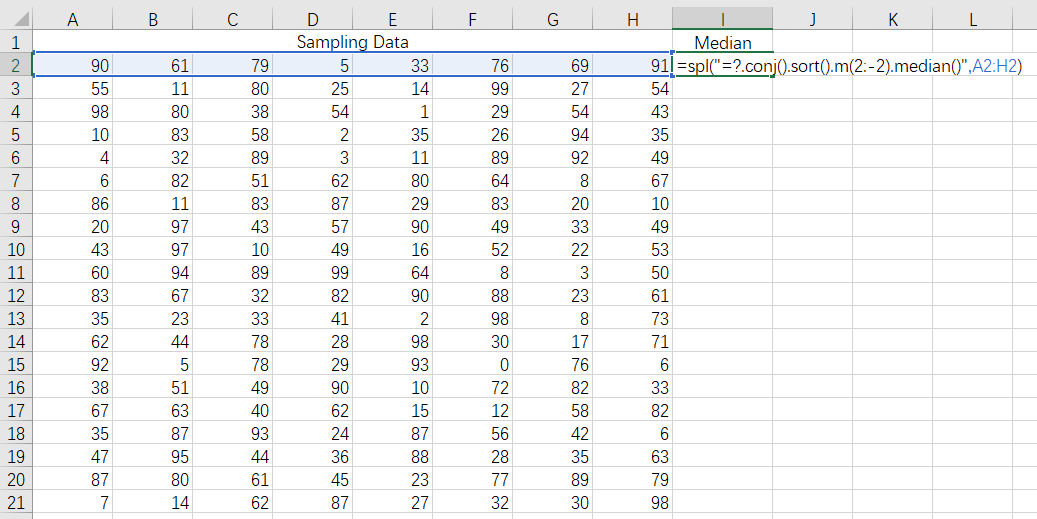Click cell B14 containing 44
Viewport: 1037px width, 519px height.
(153, 341)
